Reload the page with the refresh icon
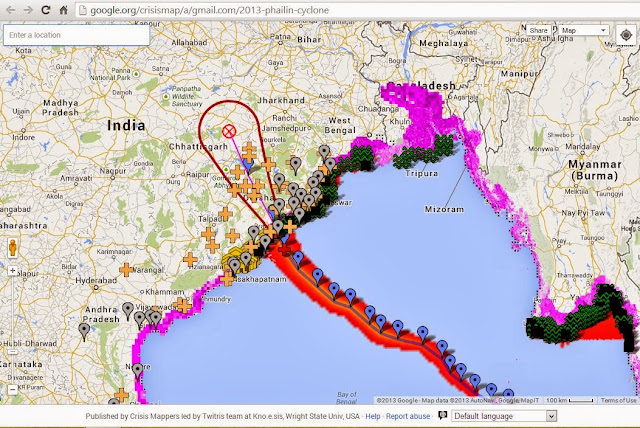The height and width of the screenshot is (428, 640). [46, 10]
